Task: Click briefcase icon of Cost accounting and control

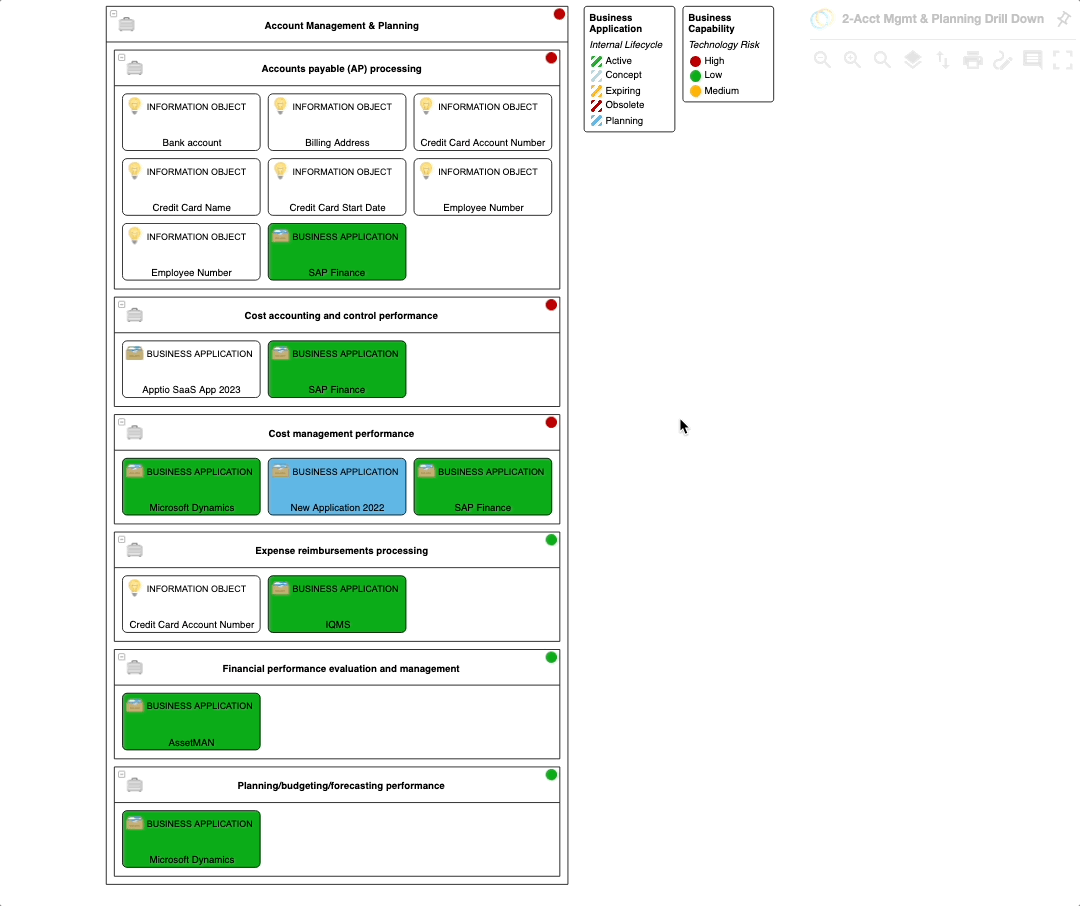Action: click(135, 315)
